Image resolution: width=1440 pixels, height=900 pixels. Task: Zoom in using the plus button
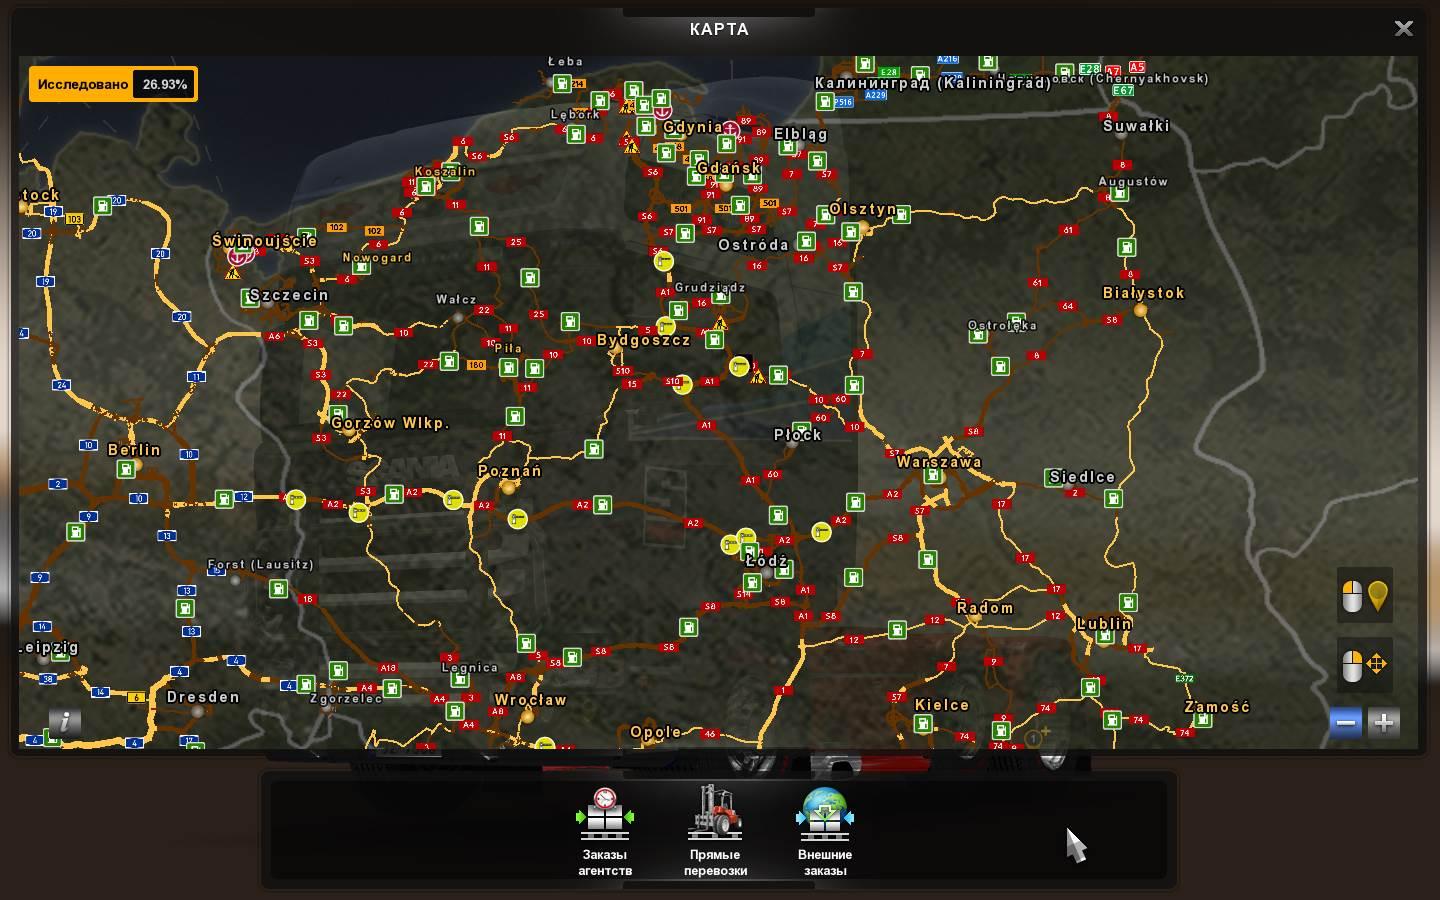coord(1383,722)
